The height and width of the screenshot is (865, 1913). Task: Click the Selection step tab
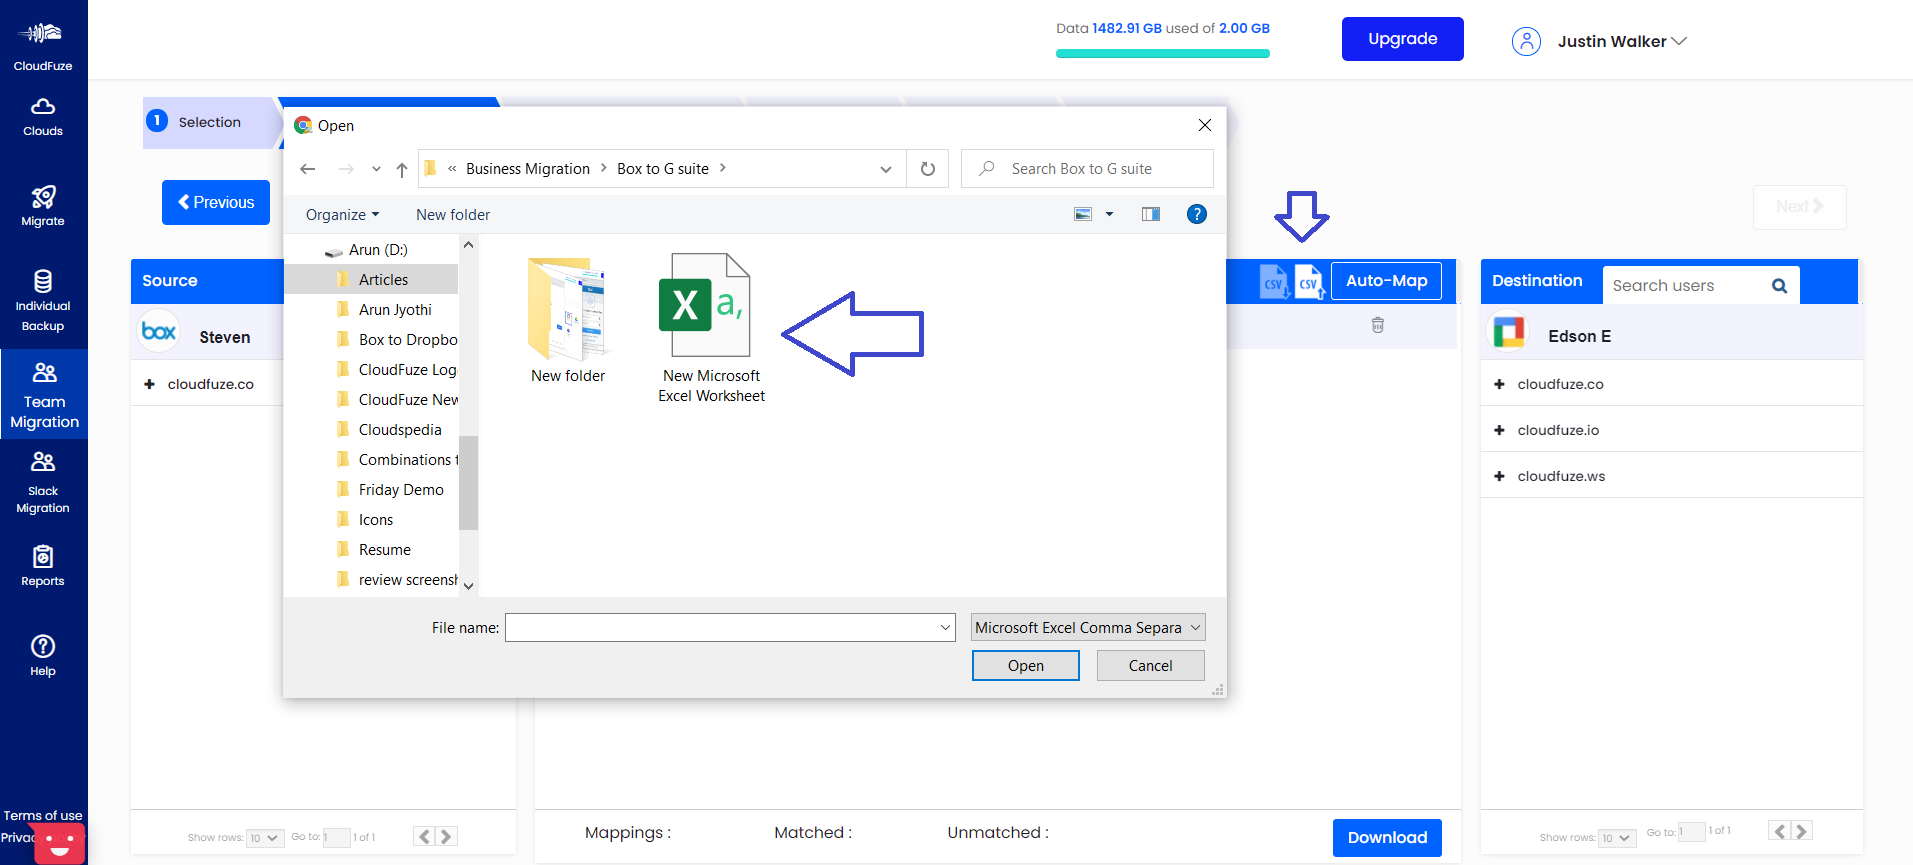(208, 122)
